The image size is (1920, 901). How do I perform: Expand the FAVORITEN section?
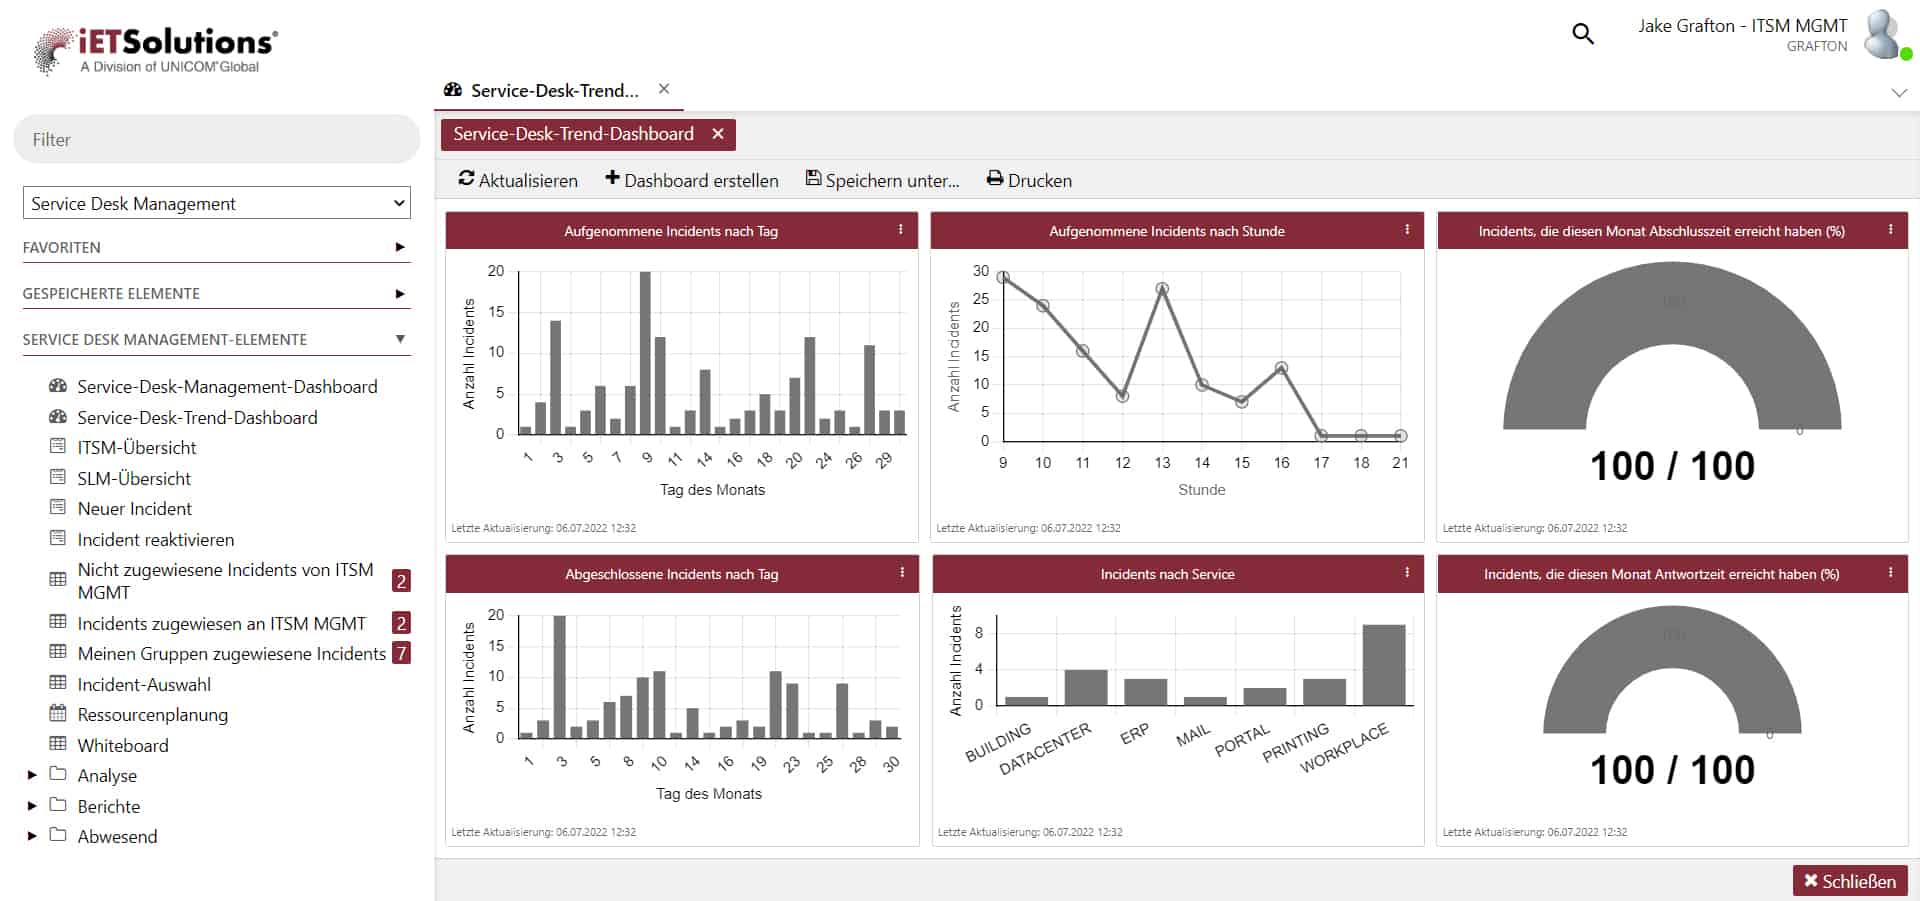click(x=398, y=247)
